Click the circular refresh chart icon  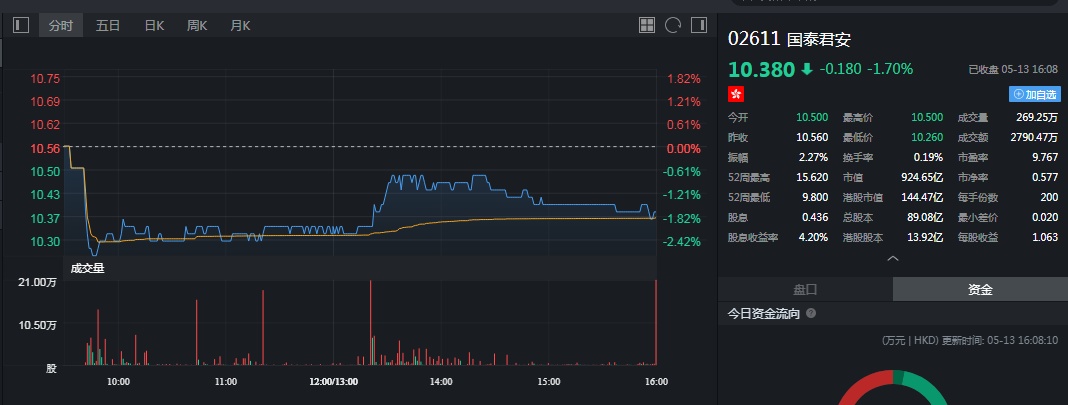(x=673, y=25)
